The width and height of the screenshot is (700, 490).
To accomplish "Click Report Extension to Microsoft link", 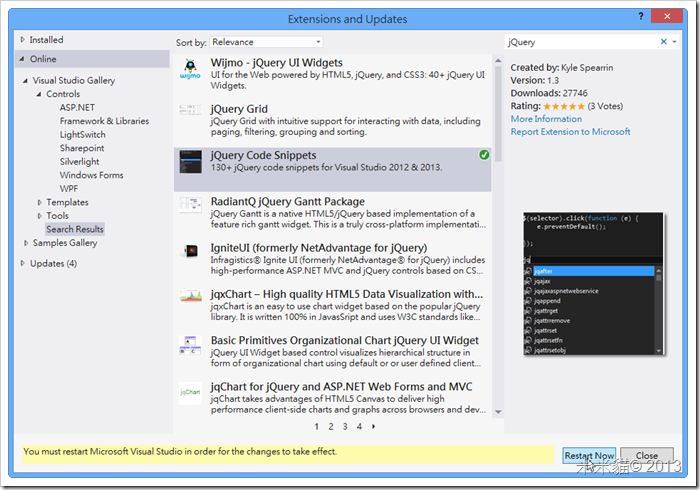I will click(x=571, y=132).
